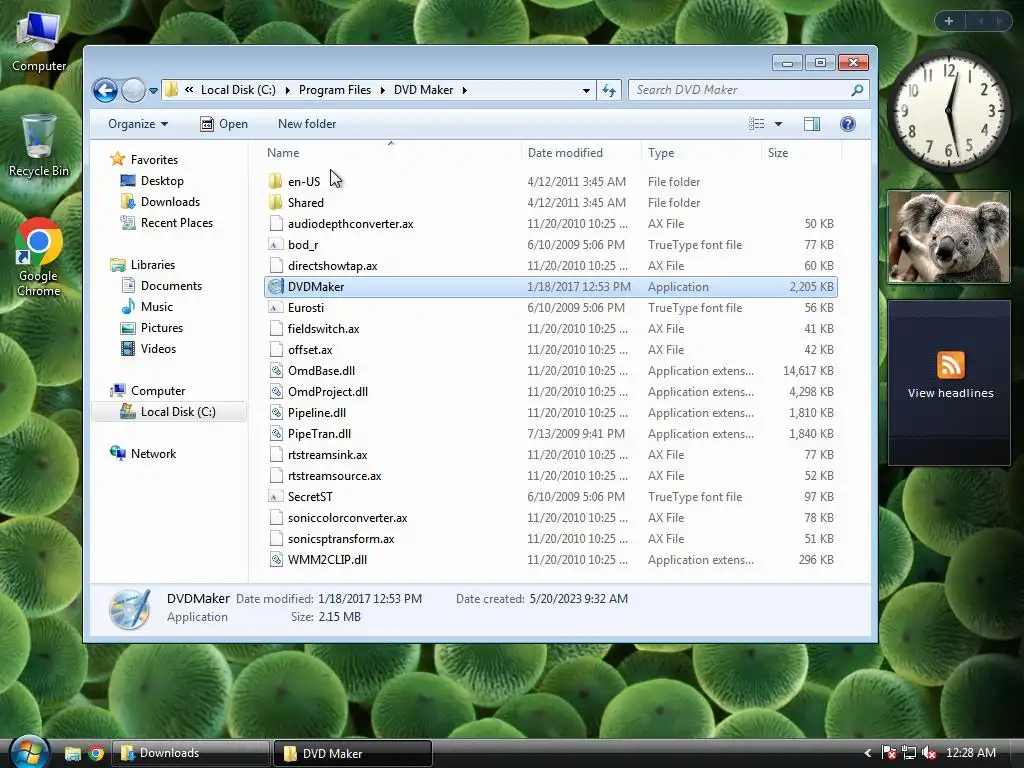1024x768 pixels.
Task: Select the SecretST font file icon
Action: click(x=276, y=497)
